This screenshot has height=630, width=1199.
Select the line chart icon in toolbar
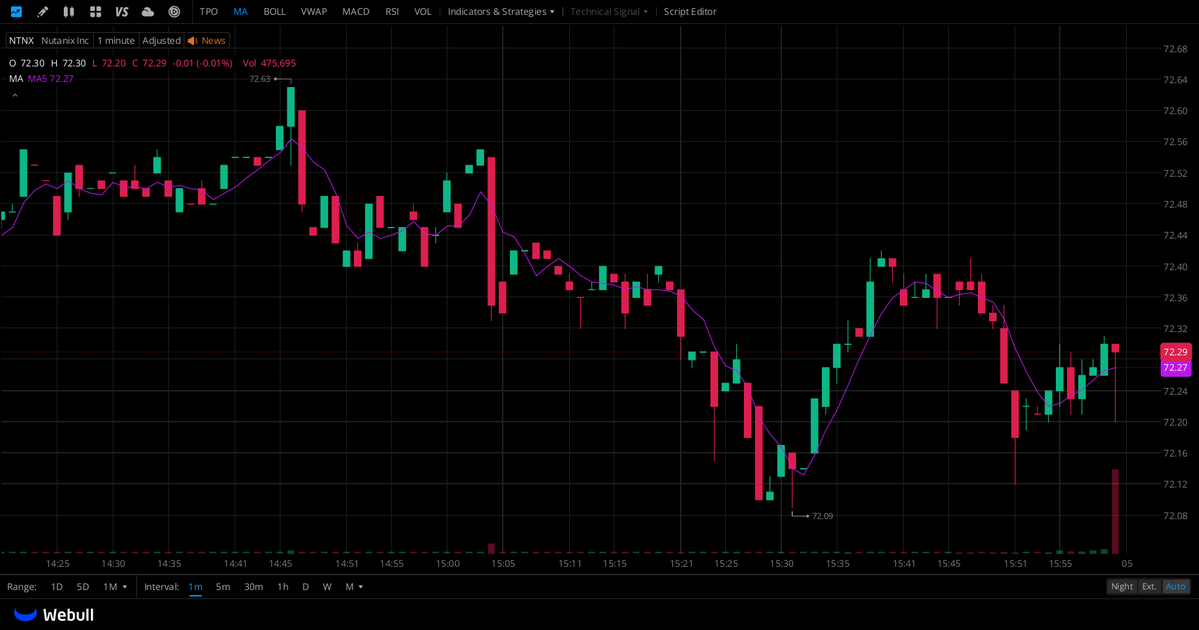pyautogui.click(x=16, y=11)
